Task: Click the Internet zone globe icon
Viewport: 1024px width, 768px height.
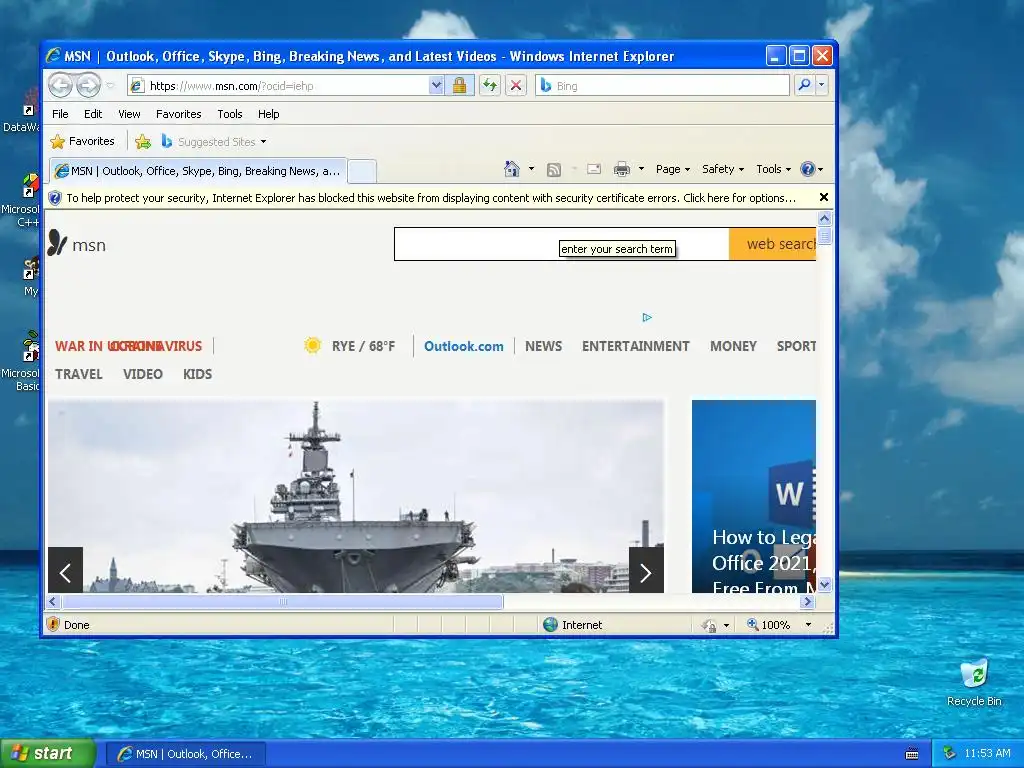Action: (551, 624)
